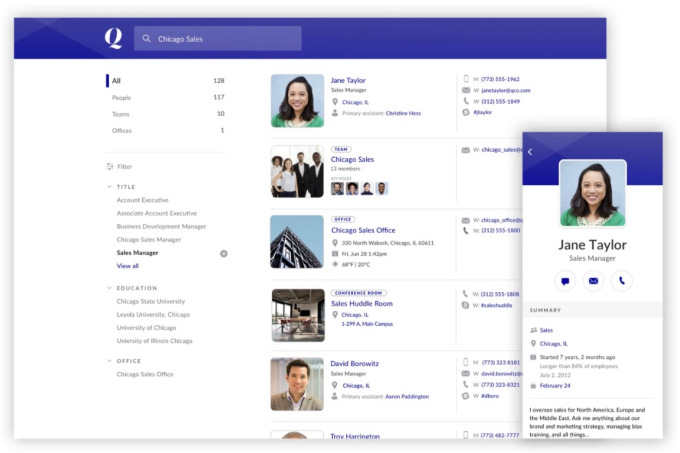Open the Filter settings icon
Screen dimensions: 680x453
click(110, 167)
